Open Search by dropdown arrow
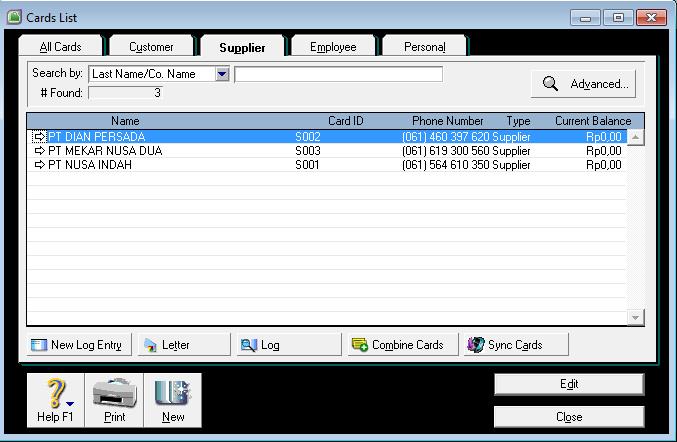The image size is (677, 442). 222,74
